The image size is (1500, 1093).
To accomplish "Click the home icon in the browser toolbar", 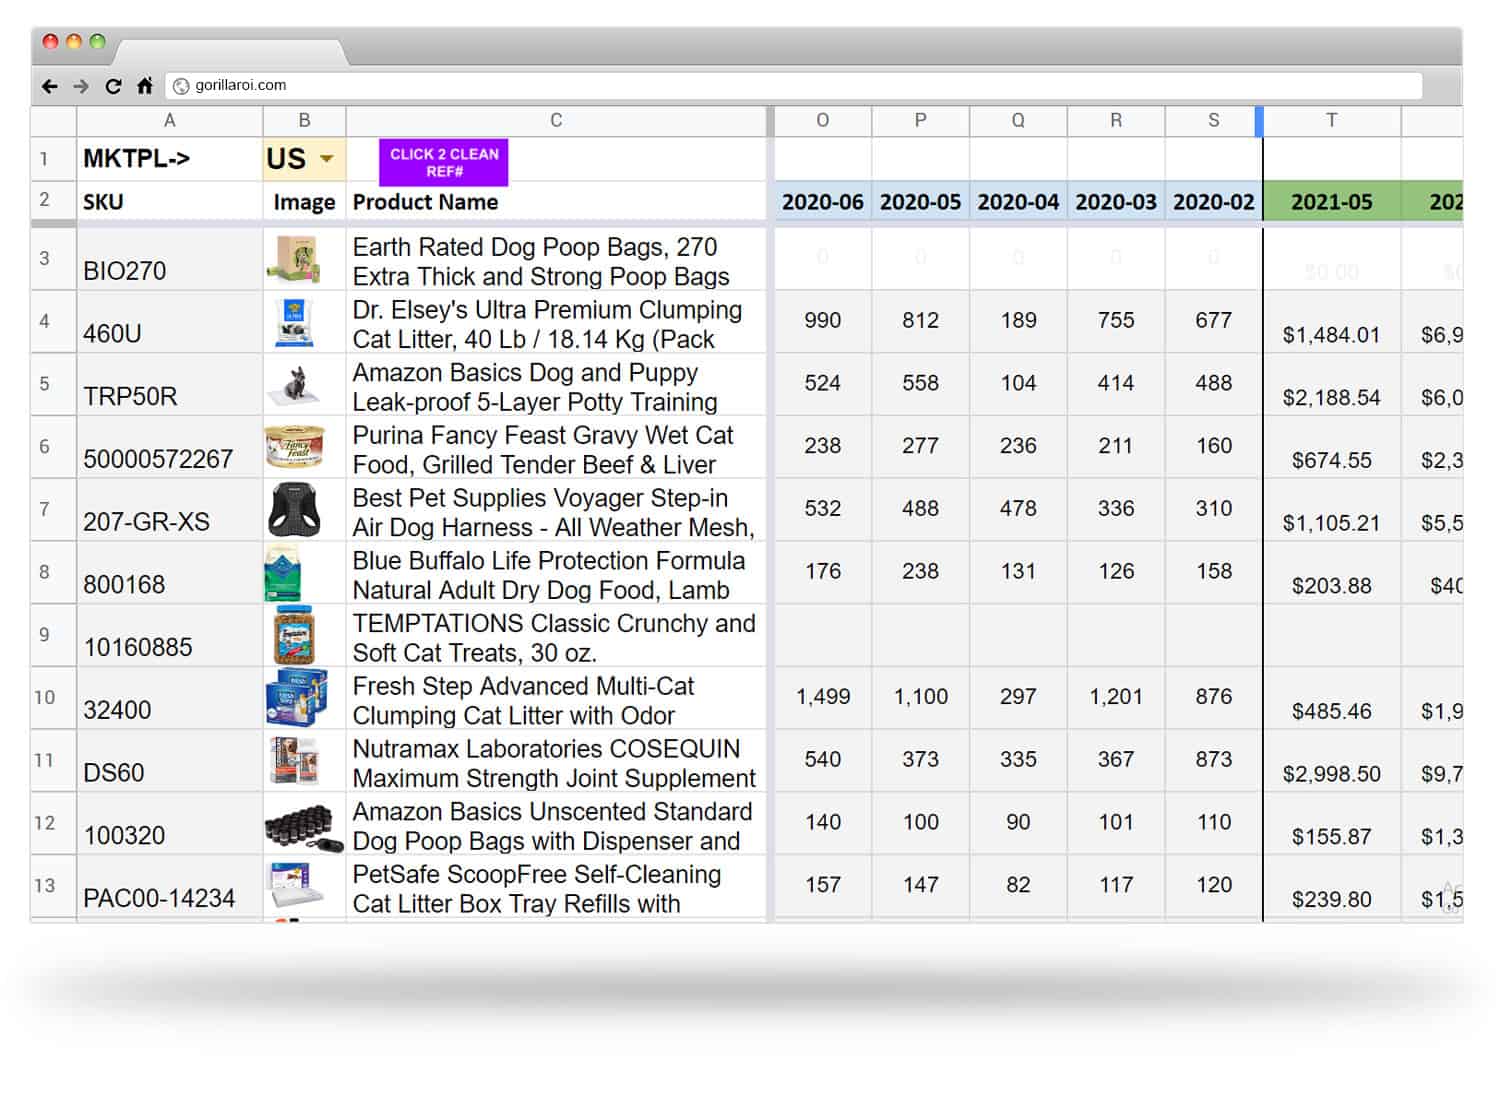I will [x=146, y=87].
